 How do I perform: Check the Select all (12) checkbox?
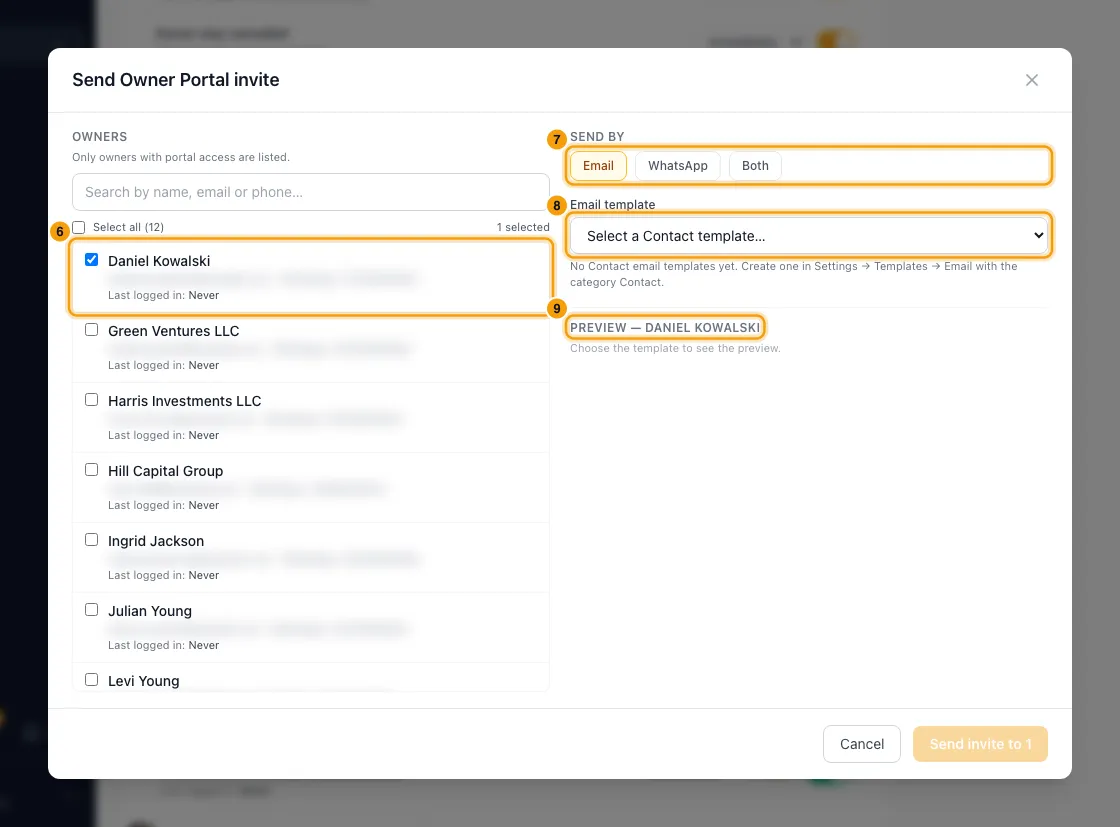click(79, 227)
